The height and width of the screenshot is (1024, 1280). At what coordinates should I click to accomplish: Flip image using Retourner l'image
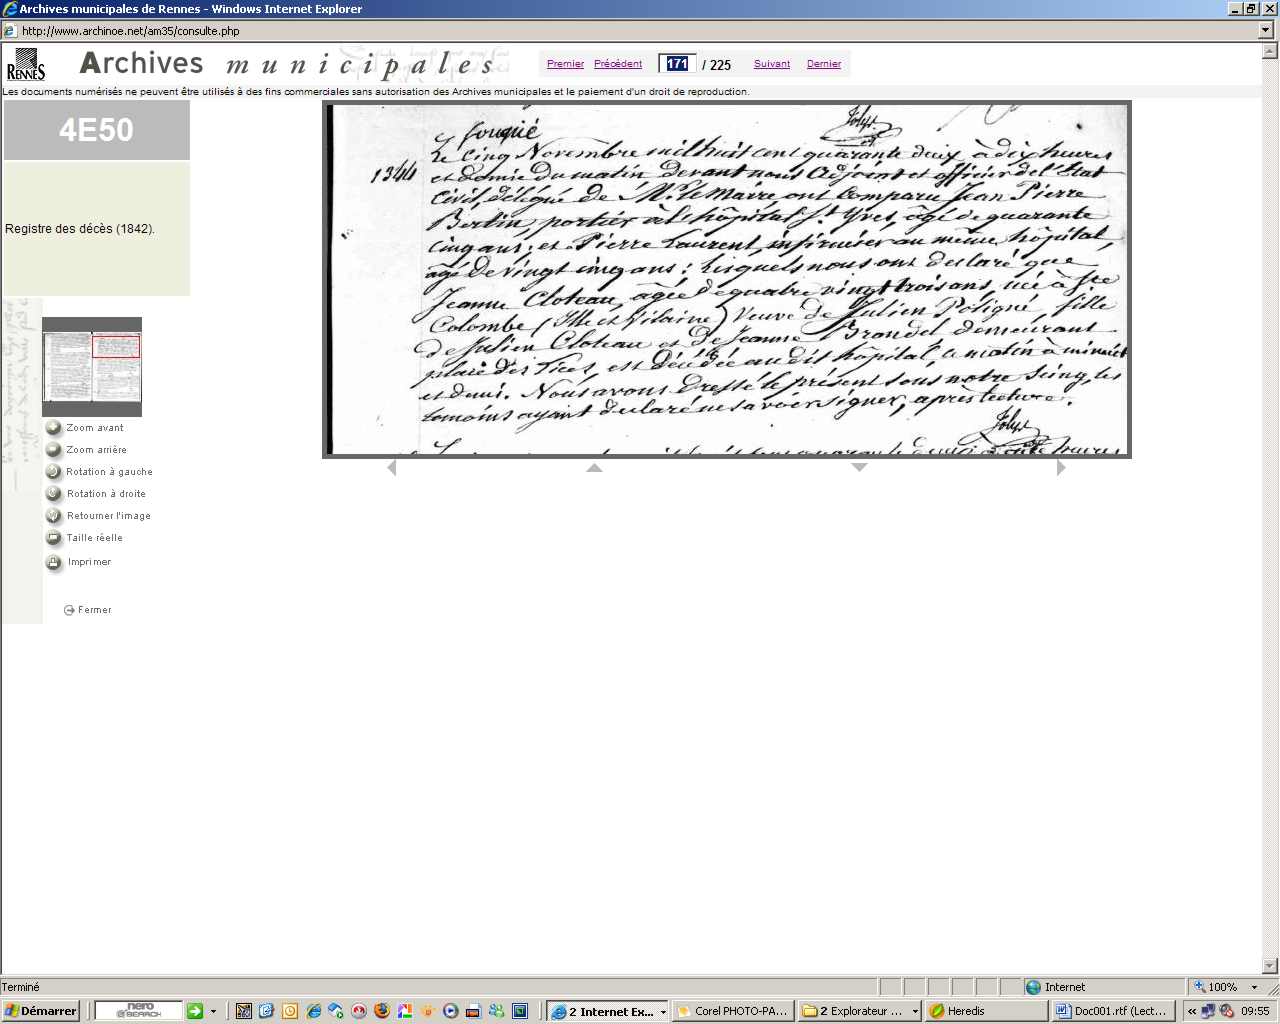(54, 516)
